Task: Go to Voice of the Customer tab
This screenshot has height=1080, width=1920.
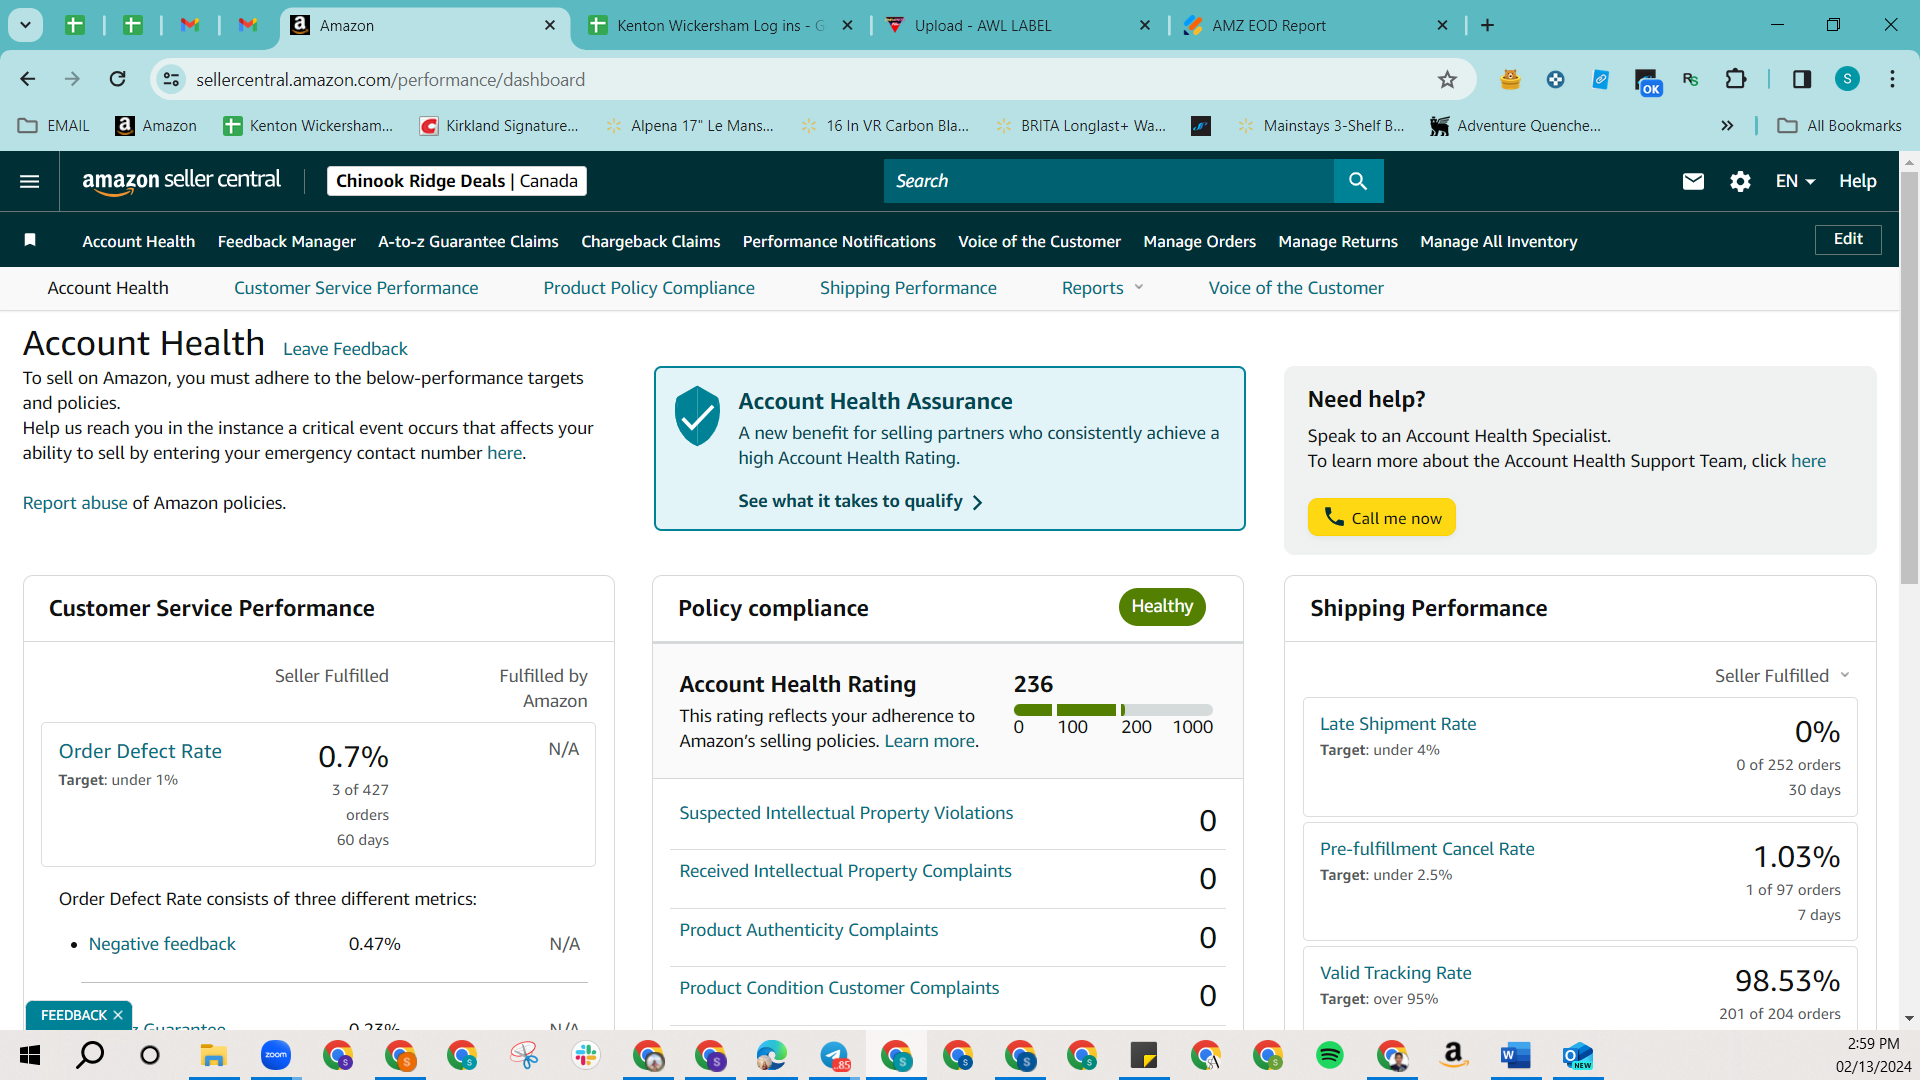Action: point(1296,288)
